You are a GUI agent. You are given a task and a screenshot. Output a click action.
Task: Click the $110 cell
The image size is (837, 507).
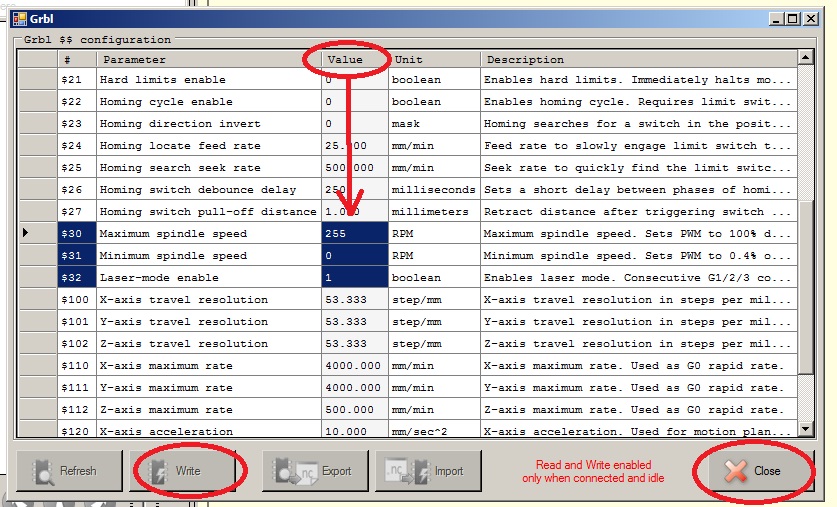[x=77, y=366]
